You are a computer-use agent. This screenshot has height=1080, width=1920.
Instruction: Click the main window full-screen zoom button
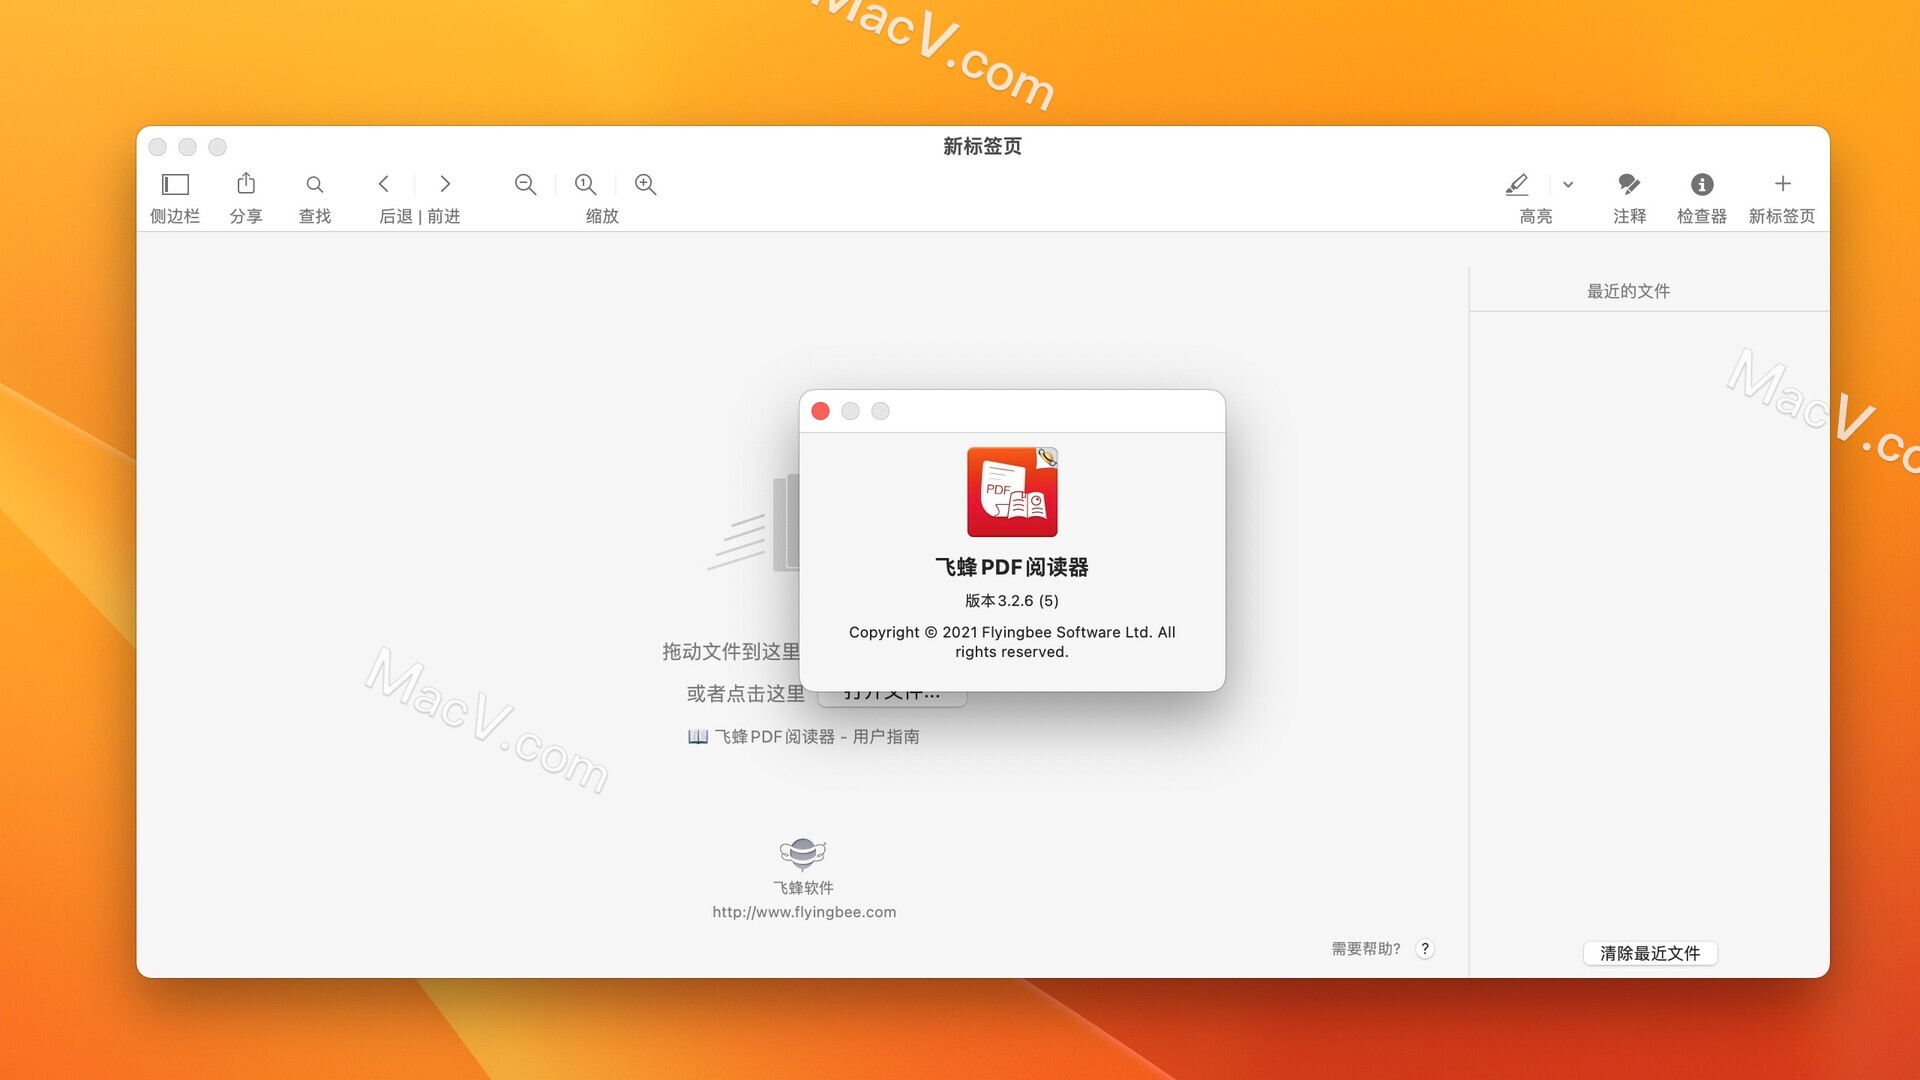tap(217, 147)
